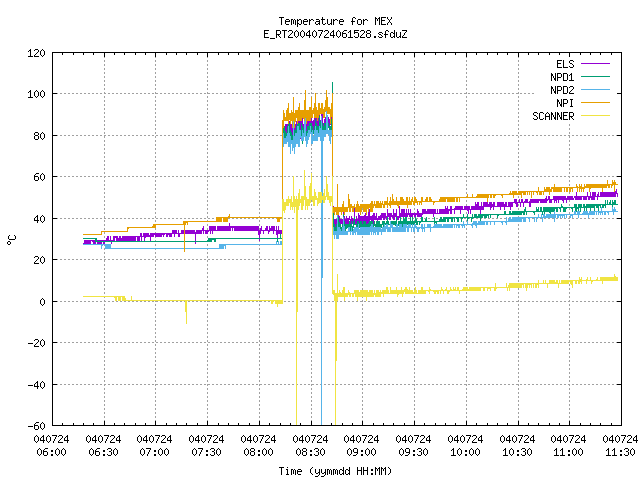Click the purple ELS legend line sample
The width and height of the screenshot is (640, 480).
click(x=595, y=64)
